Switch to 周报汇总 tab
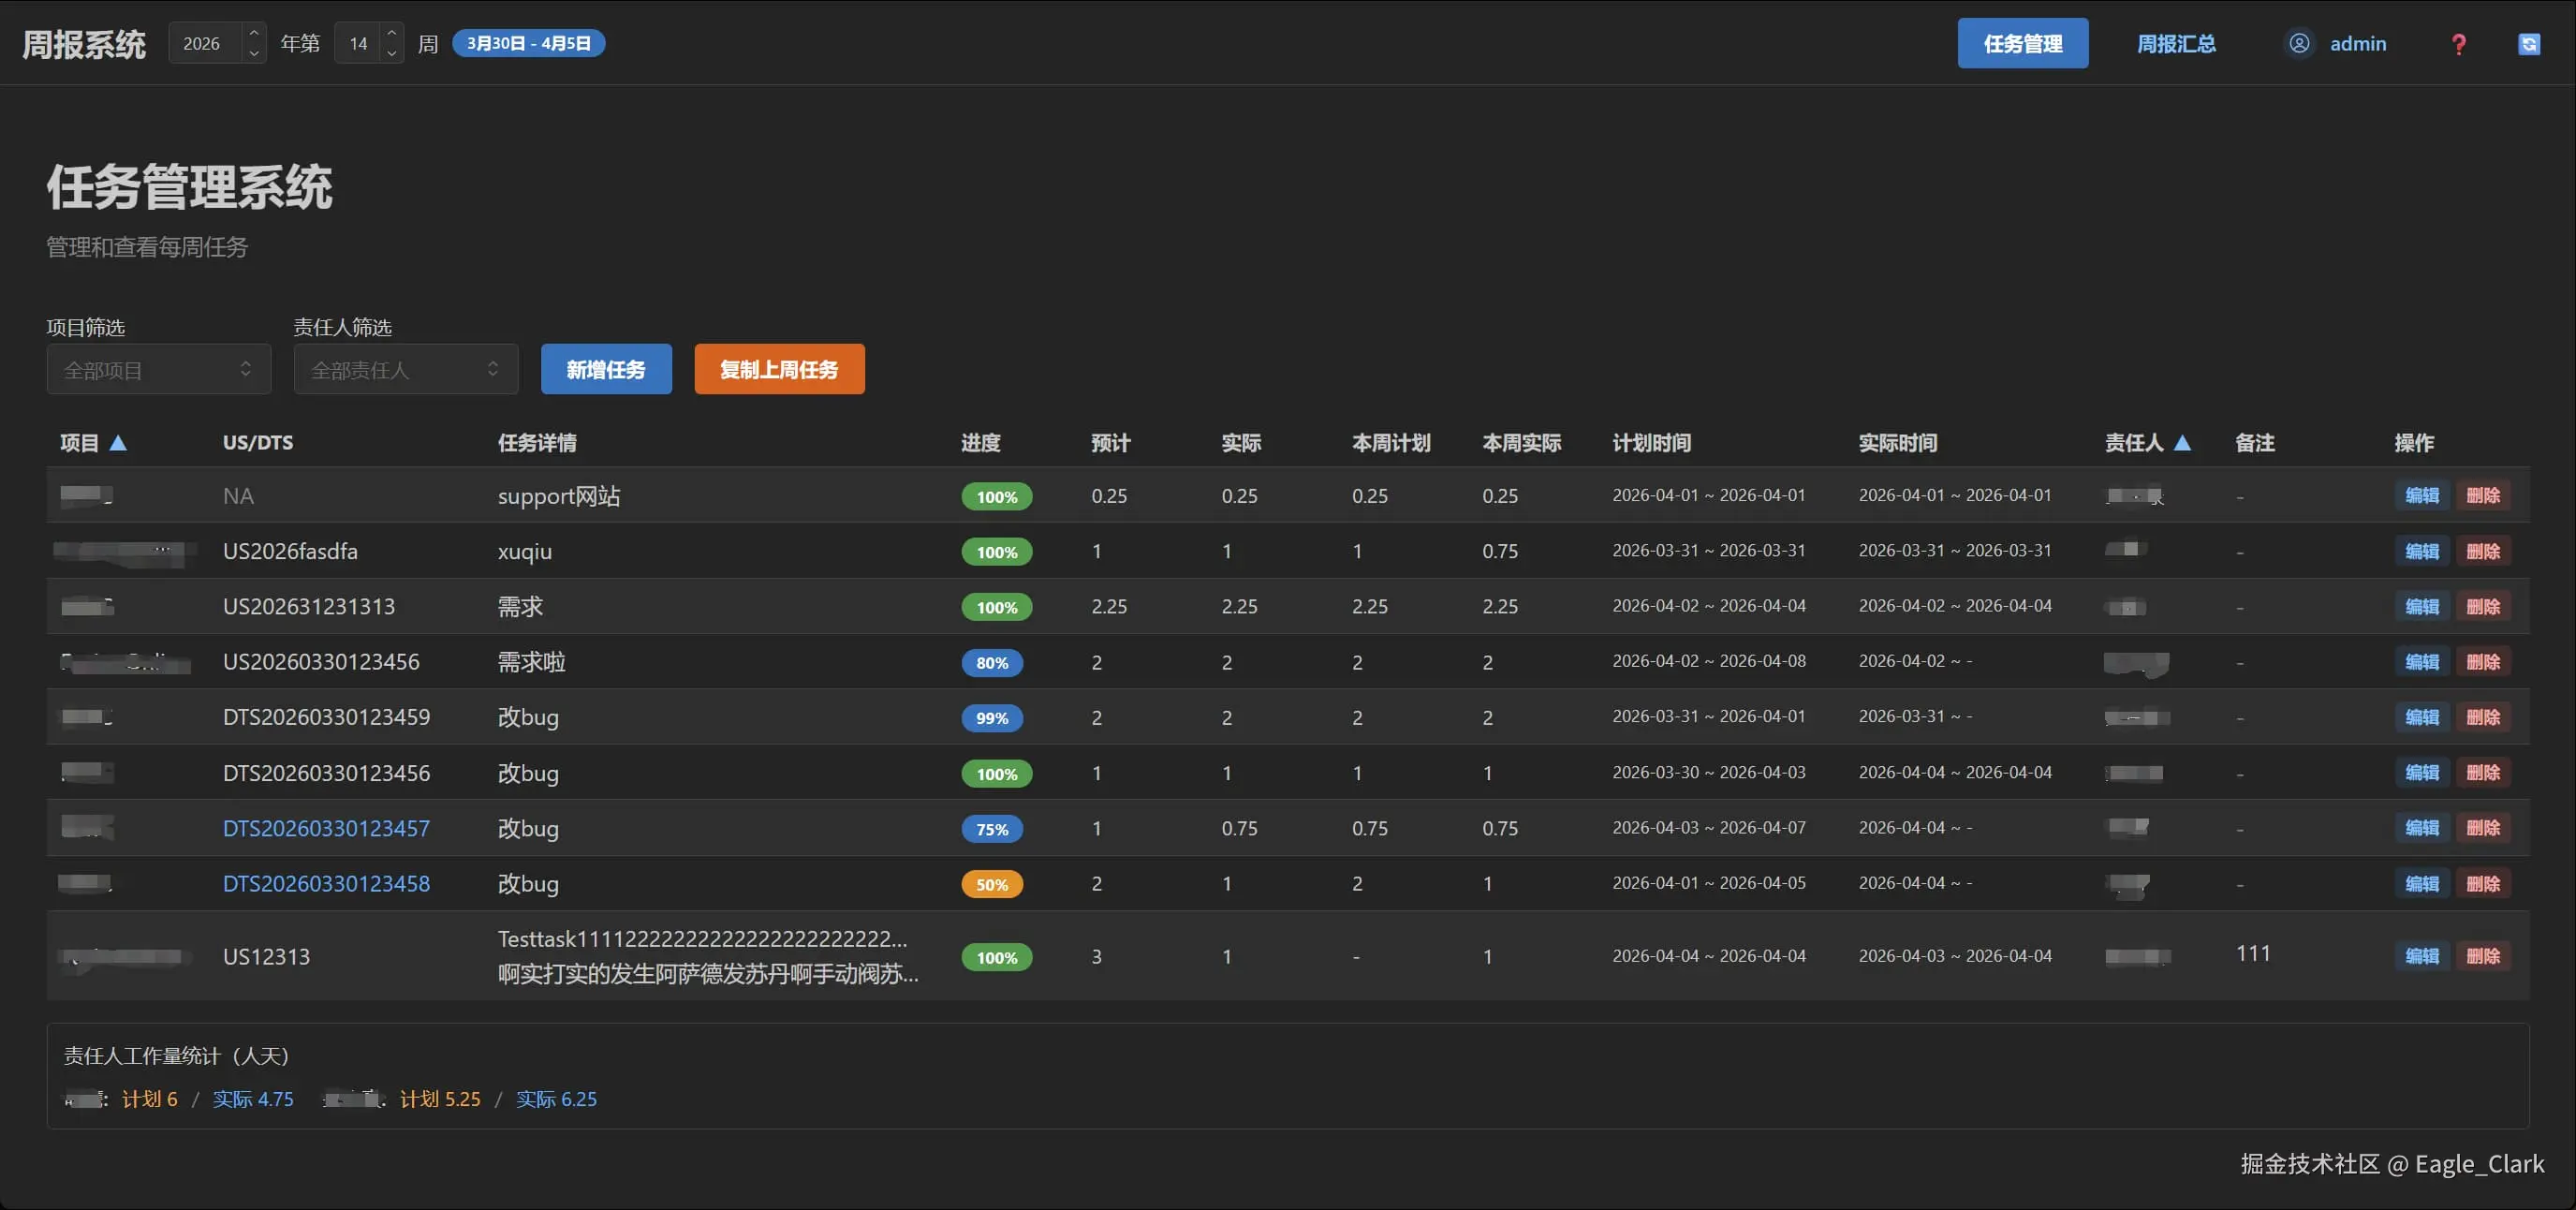The image size is (2576, 1210). [x=2175, y=44]
